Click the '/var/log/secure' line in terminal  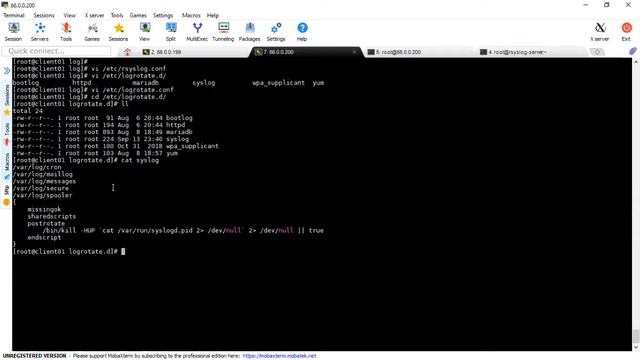(40, 188)
